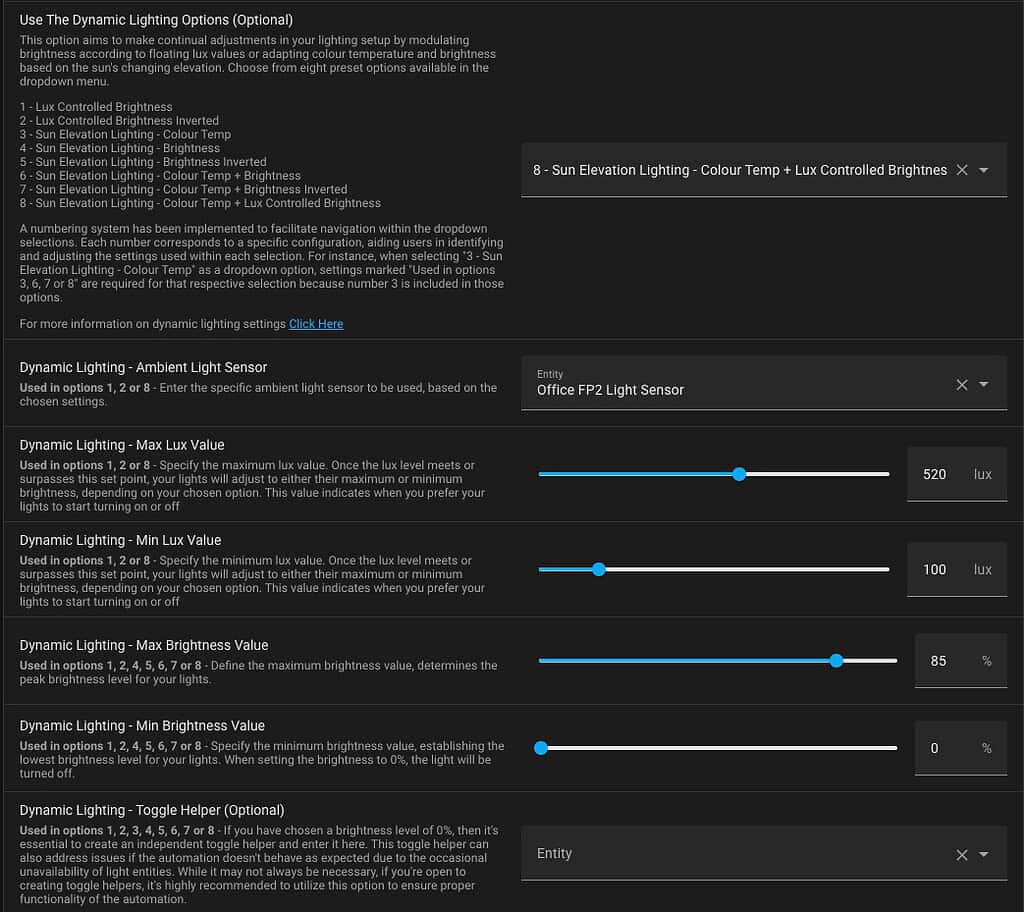Adjust the Max Lux Value slider handle
1024x912 pixels.
coord(739,474)
